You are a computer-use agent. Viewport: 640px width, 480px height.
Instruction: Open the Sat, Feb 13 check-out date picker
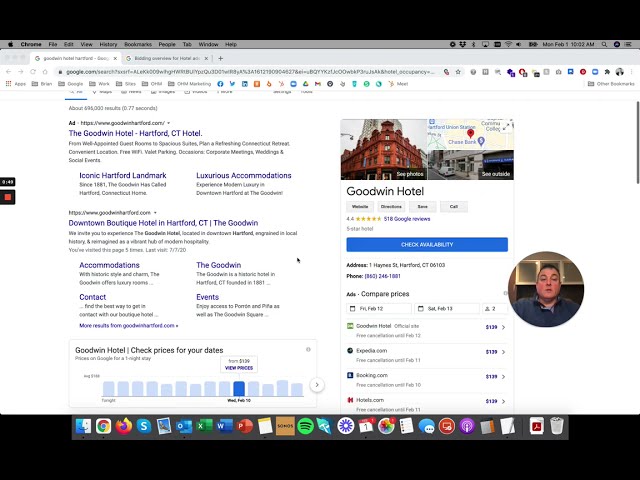[x=447, y=309]
